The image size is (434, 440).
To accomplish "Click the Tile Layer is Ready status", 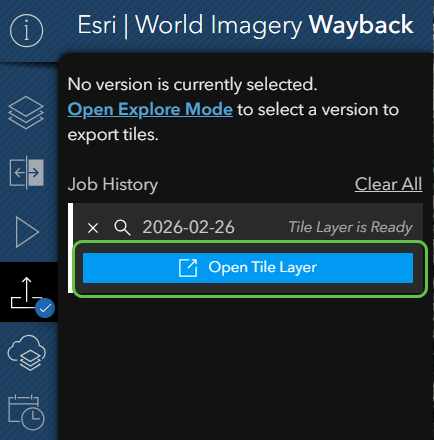I will point(350,227).
